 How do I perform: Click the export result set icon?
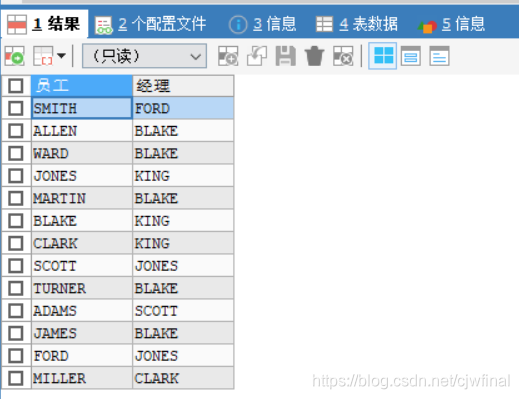[14, 56]
